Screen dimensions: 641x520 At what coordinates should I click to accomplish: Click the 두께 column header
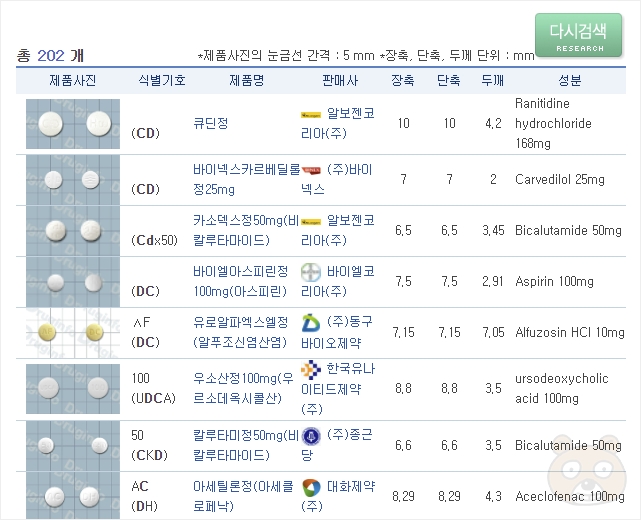493,80
